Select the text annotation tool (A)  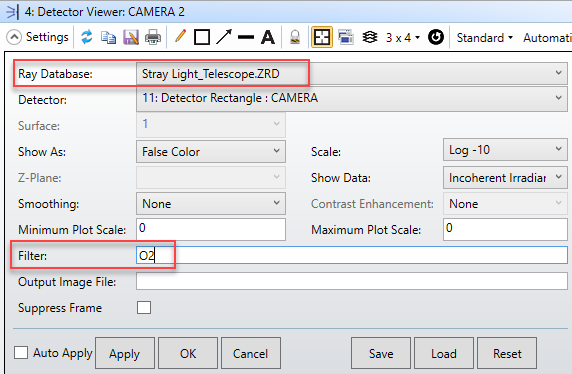pos(268,37)
